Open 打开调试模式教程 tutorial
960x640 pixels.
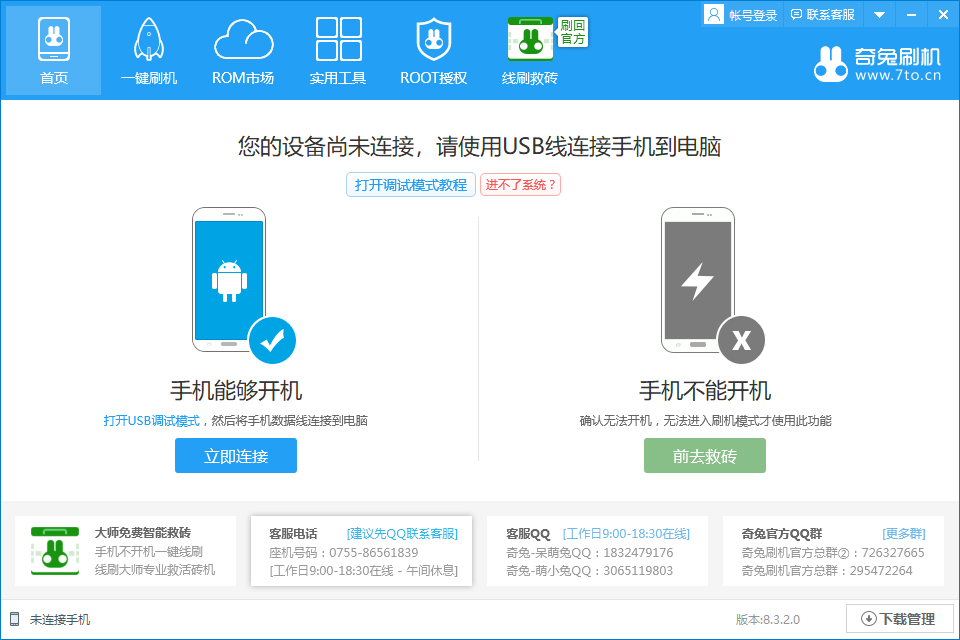point(410,185)
